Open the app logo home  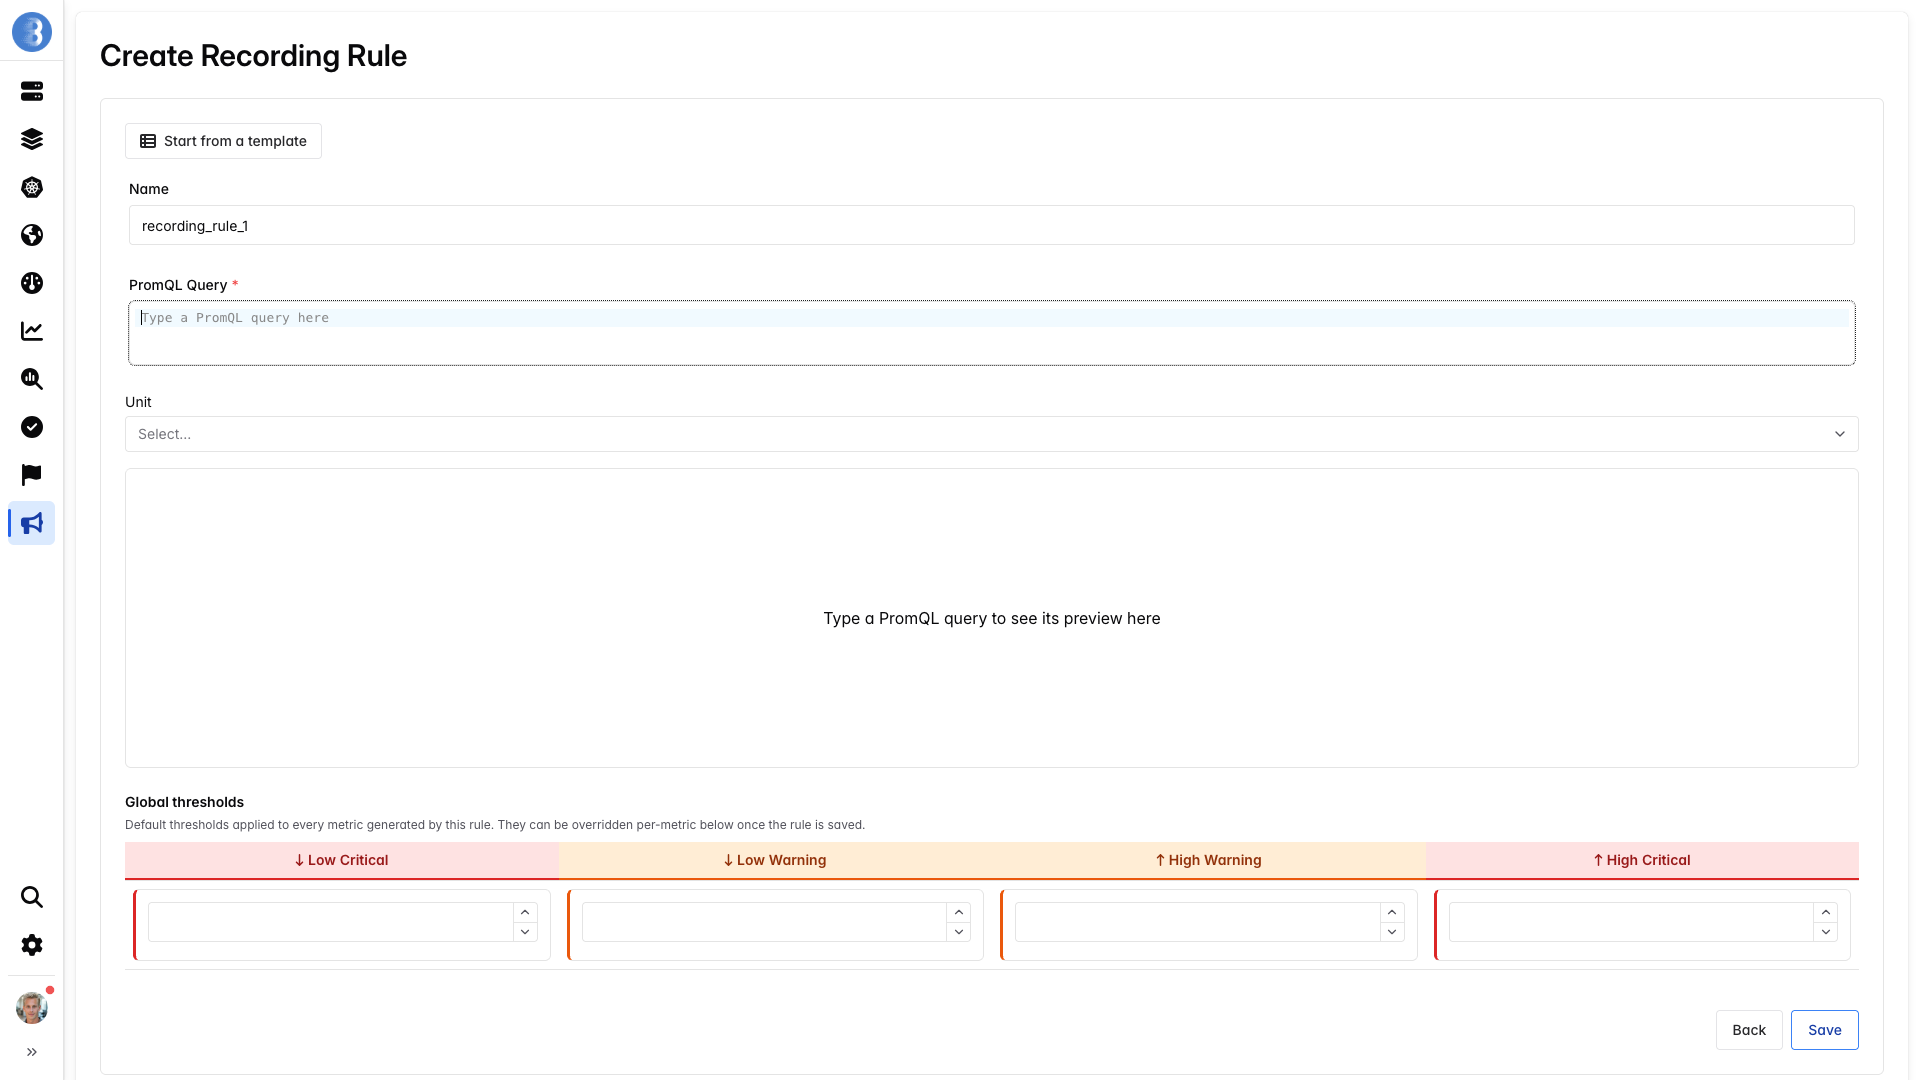point(32,32)
